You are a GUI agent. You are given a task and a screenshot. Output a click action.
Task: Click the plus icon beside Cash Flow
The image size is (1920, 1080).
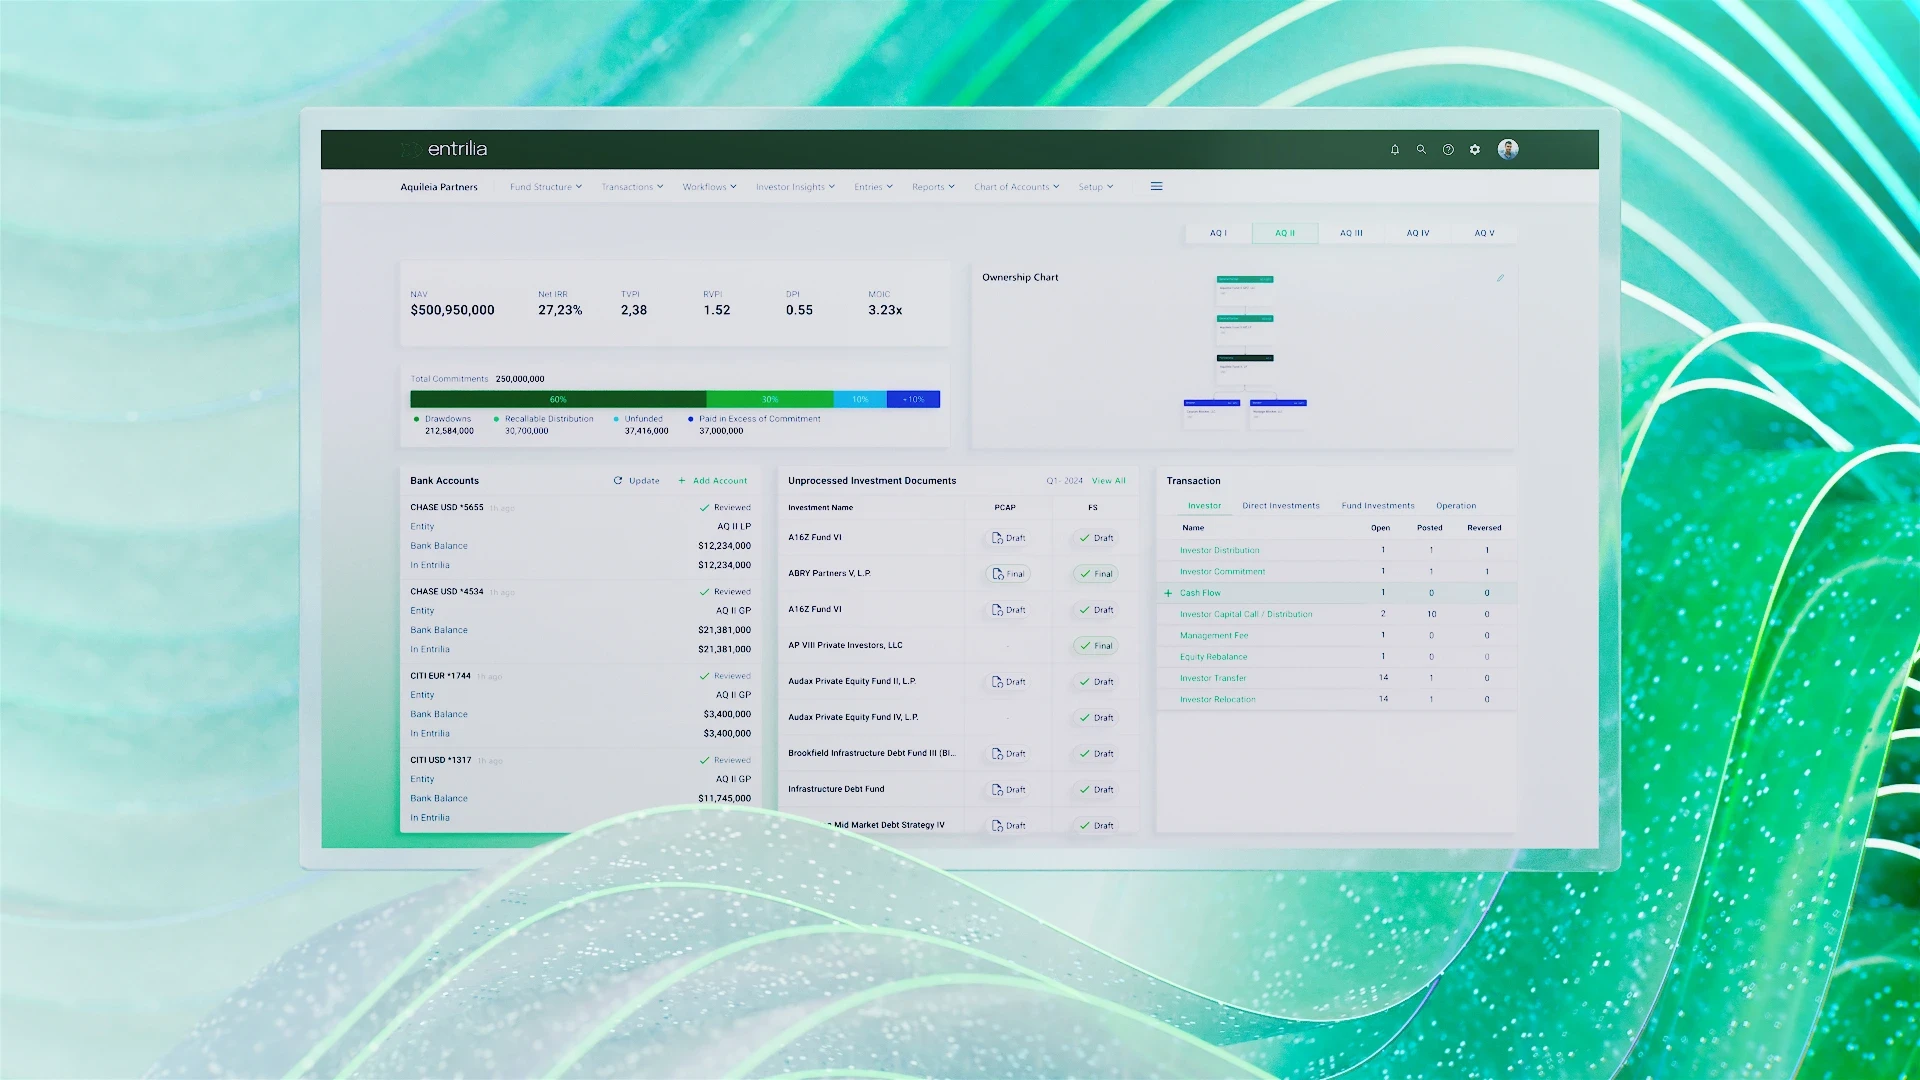tap(1168, 593)
